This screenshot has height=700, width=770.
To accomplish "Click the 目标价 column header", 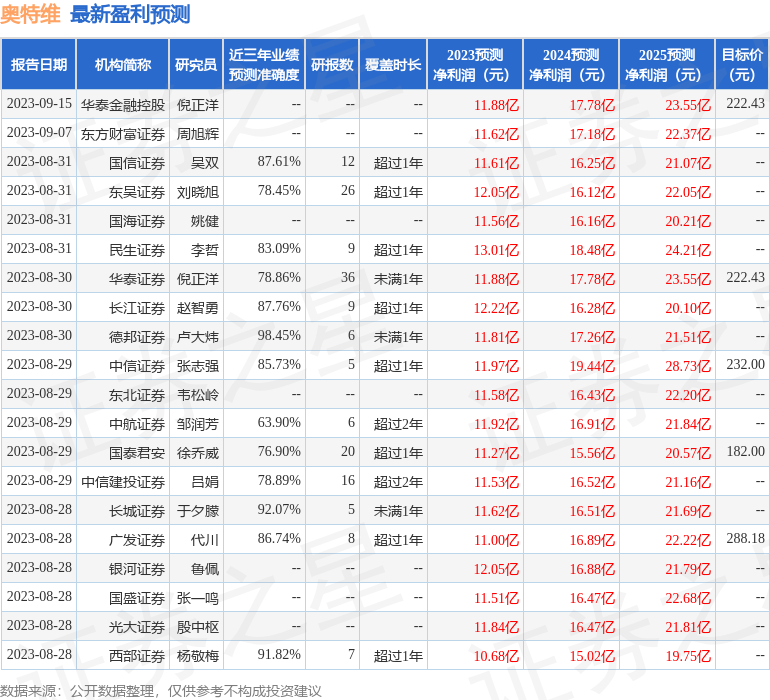I will coord(742,64).
